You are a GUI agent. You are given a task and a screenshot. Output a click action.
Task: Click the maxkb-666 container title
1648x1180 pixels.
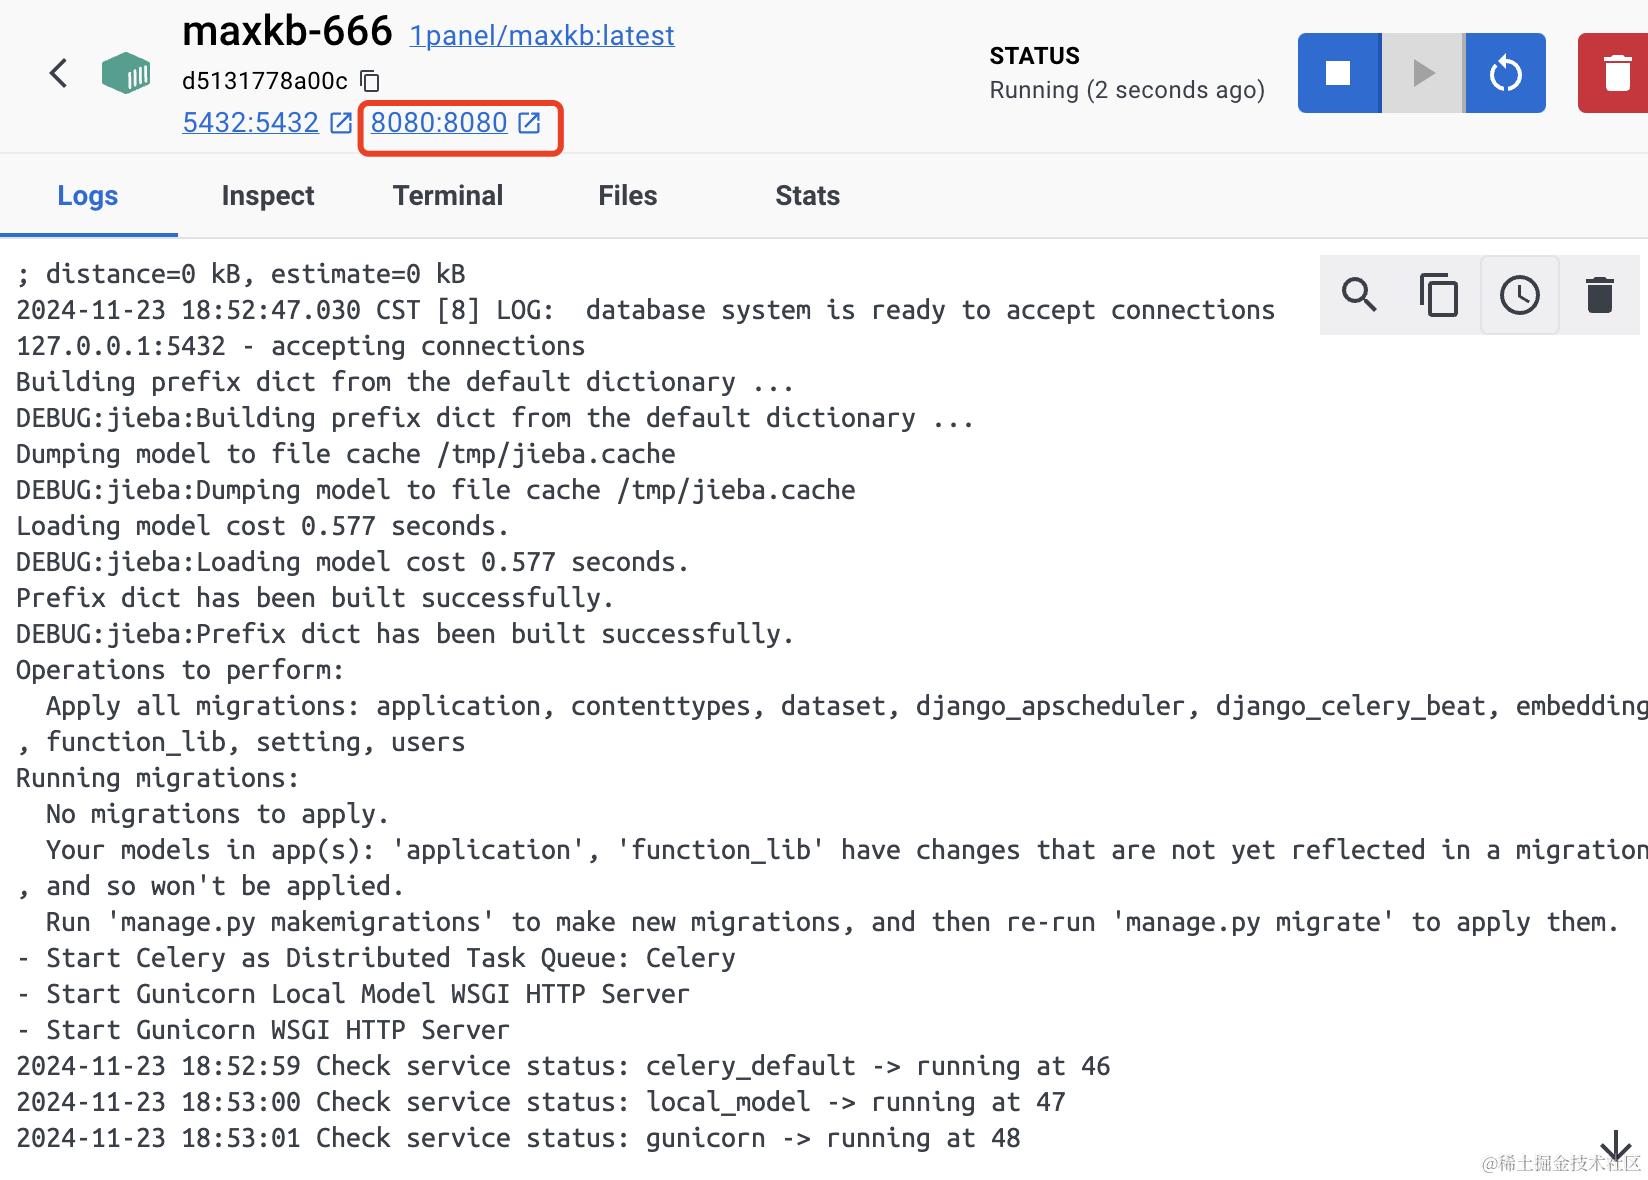[x=287, y=32]
